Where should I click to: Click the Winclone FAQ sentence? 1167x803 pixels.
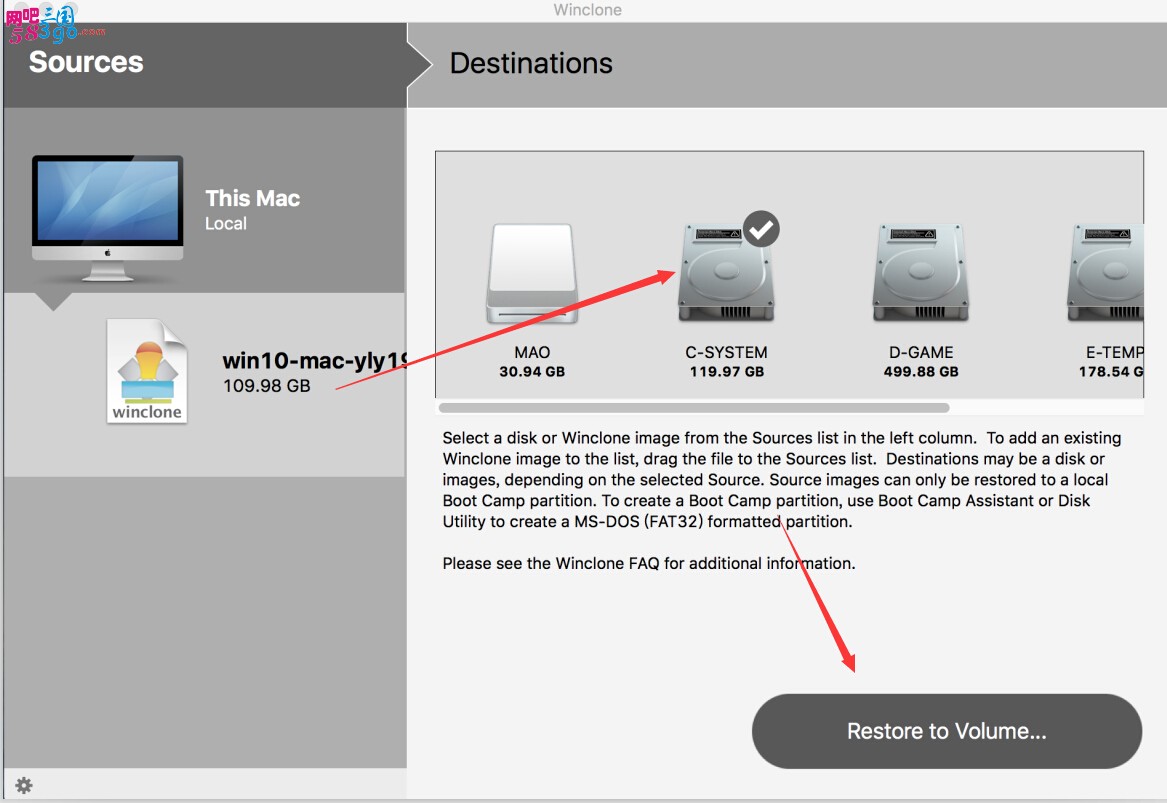tap(649, 563)
